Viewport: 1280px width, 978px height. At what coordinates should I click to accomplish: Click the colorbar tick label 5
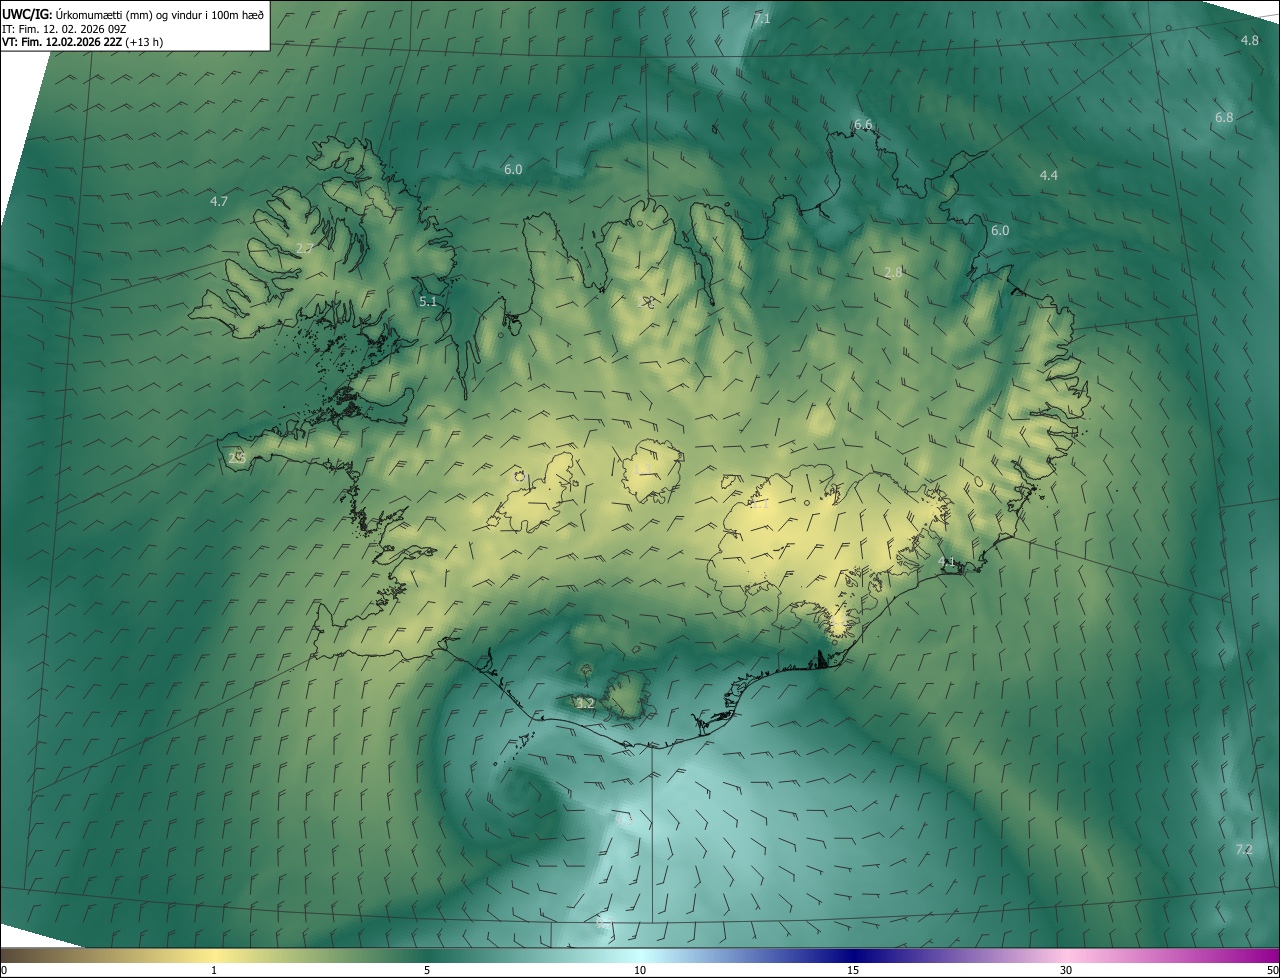tap(427, 970)
